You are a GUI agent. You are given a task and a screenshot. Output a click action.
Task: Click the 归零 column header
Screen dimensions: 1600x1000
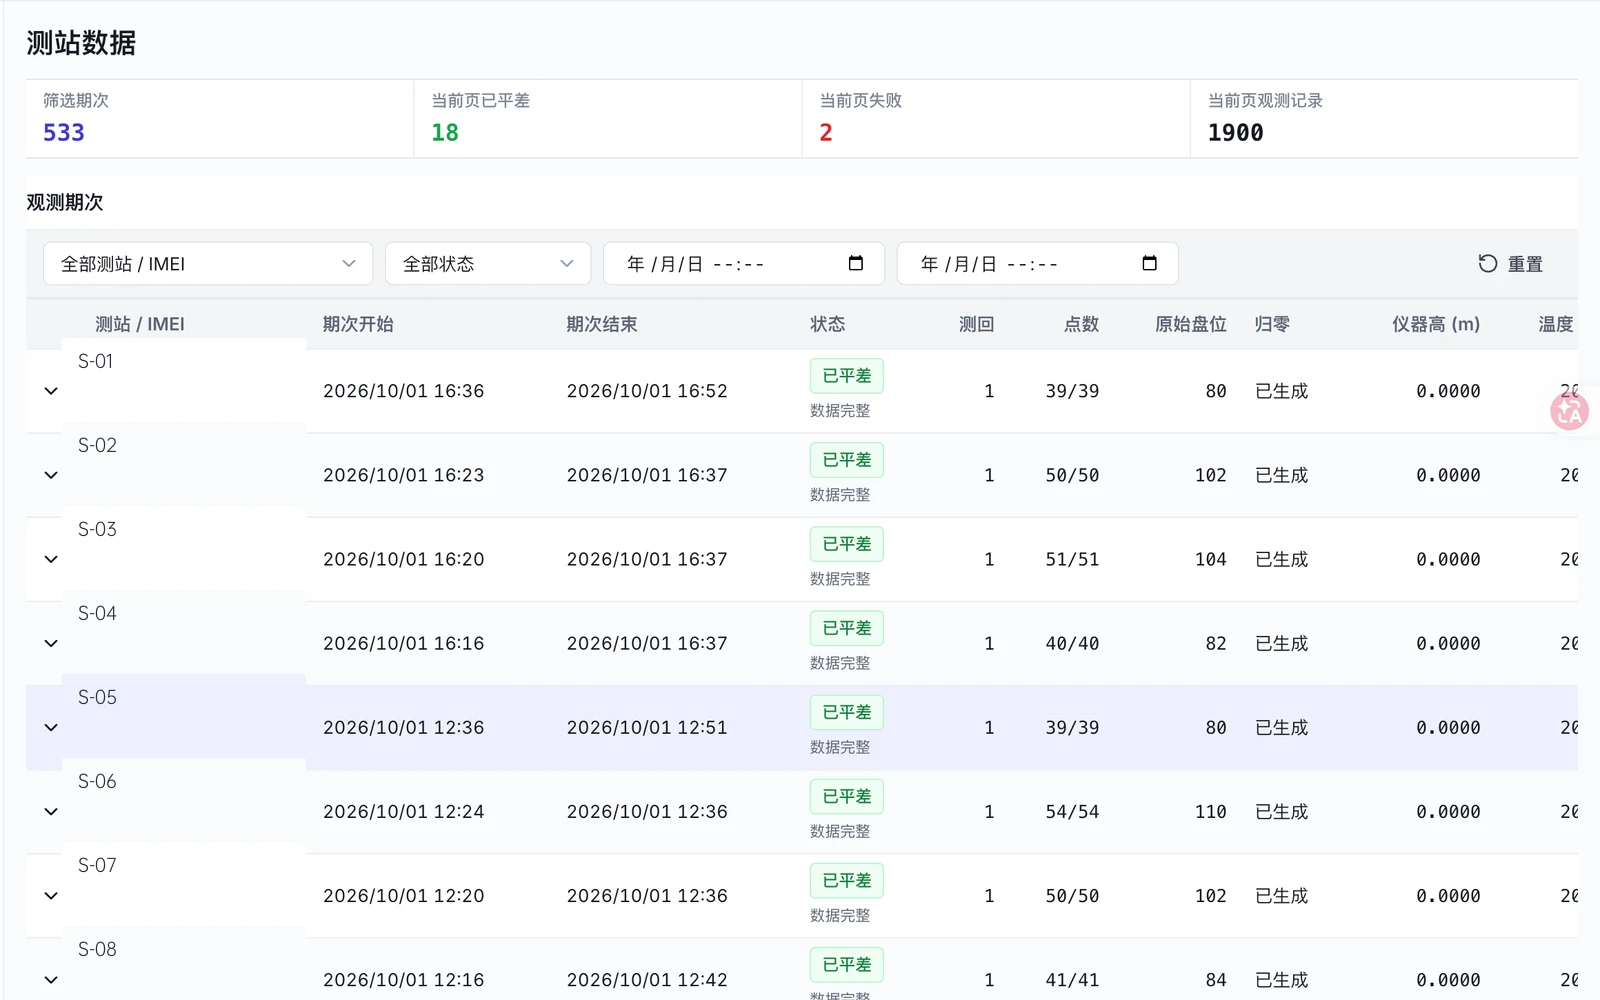pyautogui.click(x=1272, y=324)
